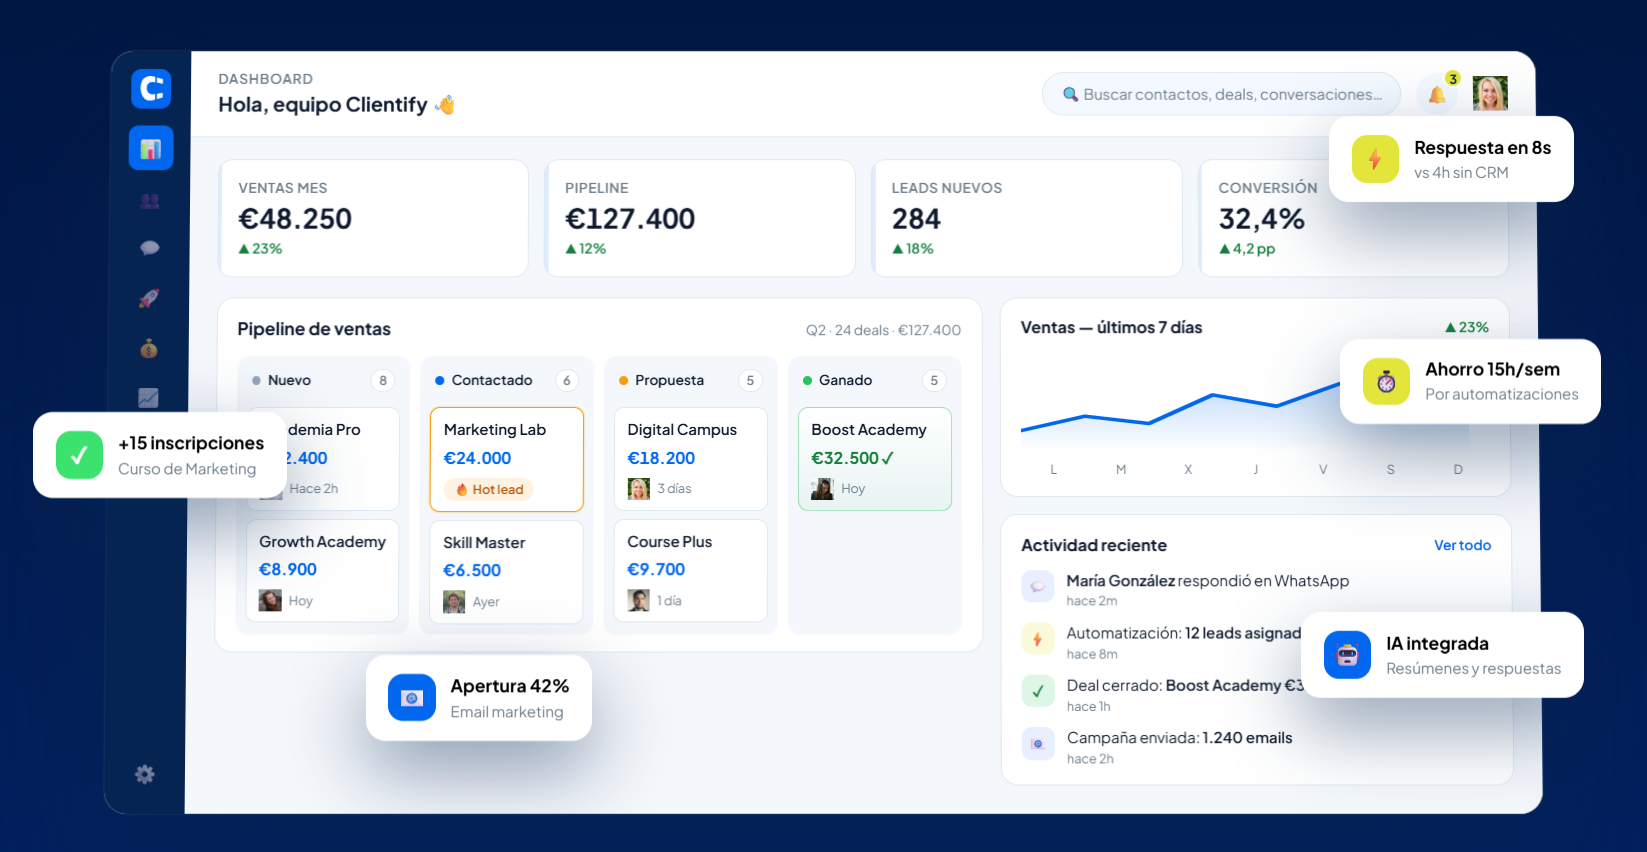Focus the Buscar contactos search field
The image size is (1647, 852).
click(x=1221, y=94)
